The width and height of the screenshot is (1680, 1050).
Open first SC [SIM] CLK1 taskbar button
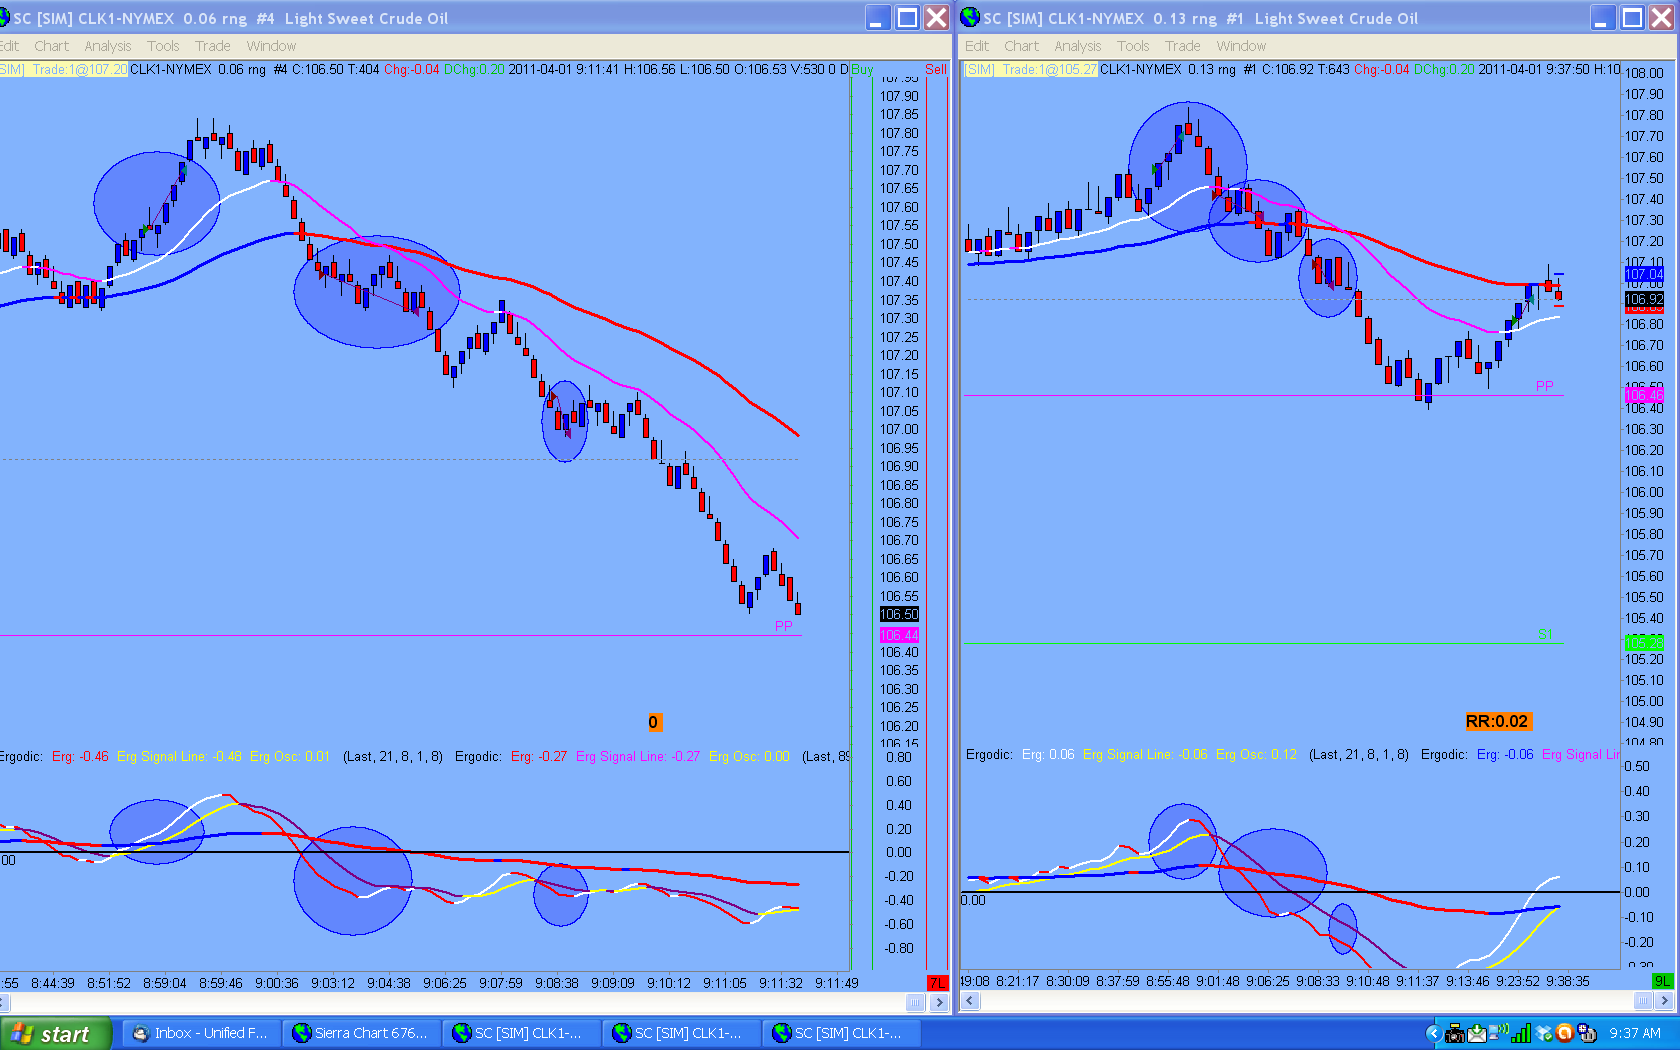(521, 1034)
